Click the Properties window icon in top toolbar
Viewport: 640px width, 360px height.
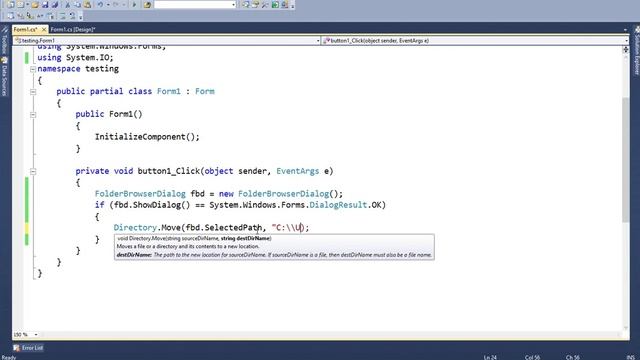256,4
